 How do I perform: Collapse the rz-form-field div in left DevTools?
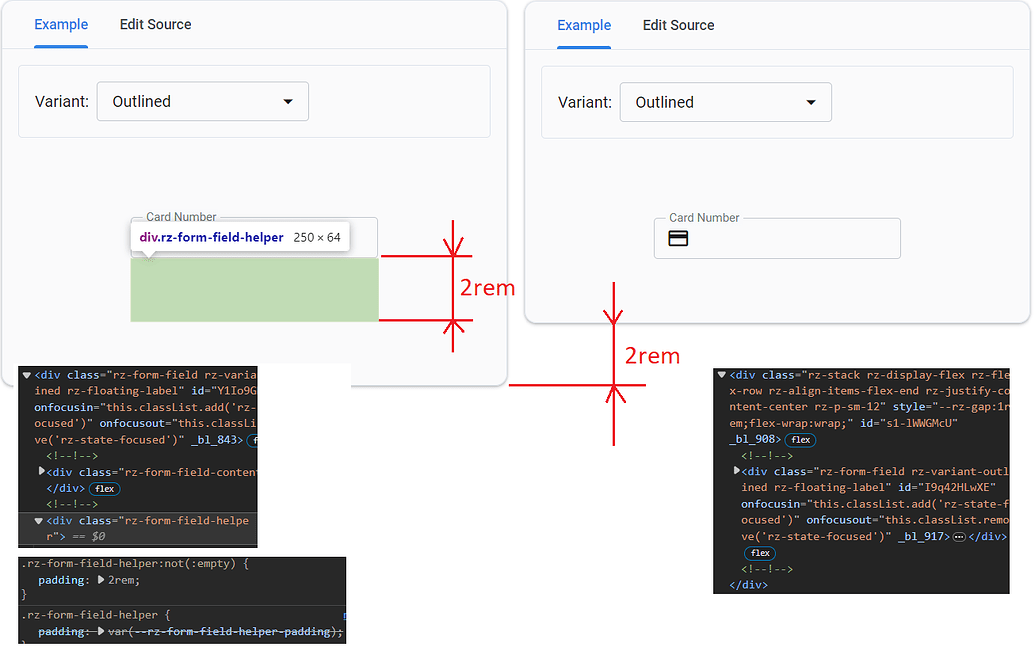(x=27, y=374)
